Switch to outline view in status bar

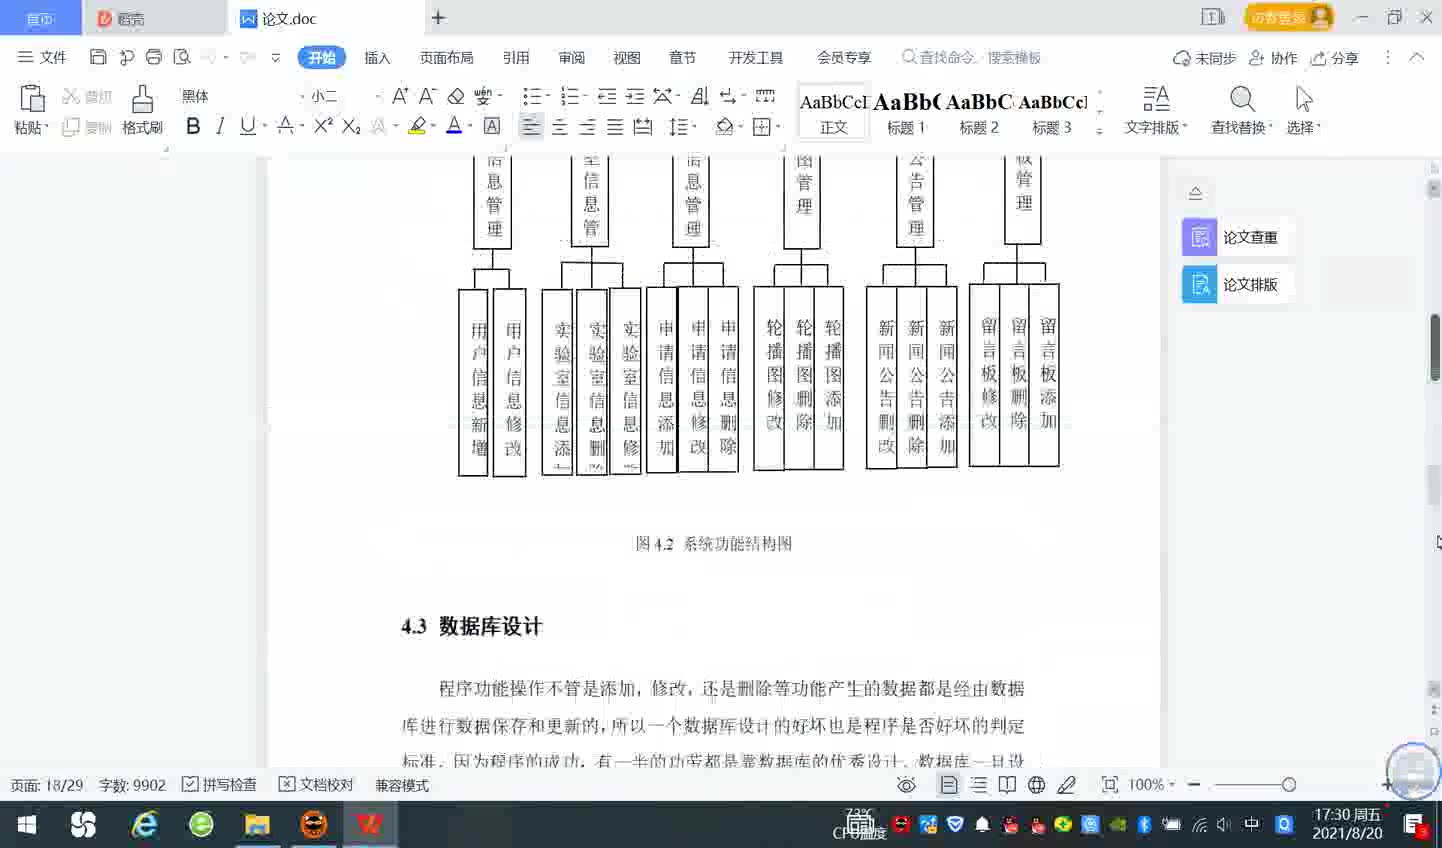pyautogui.click(x=978, y=785)
